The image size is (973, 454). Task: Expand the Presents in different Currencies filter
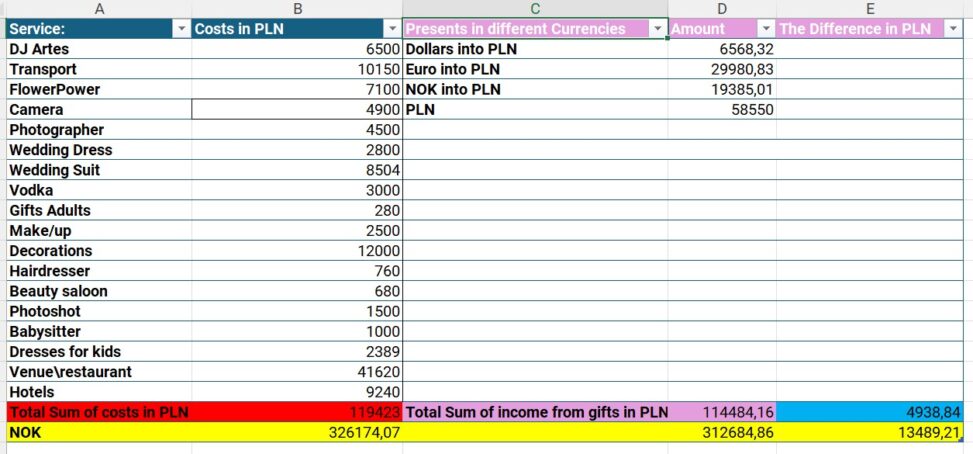658,29
